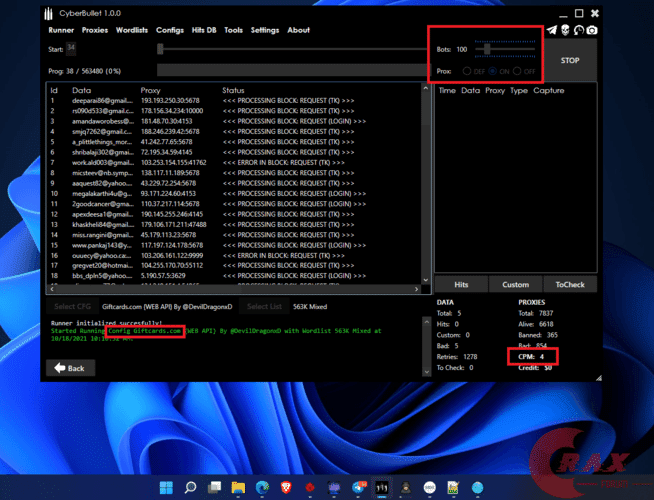Open the hooded-figure taskbar app

click(x=405, y=487)
